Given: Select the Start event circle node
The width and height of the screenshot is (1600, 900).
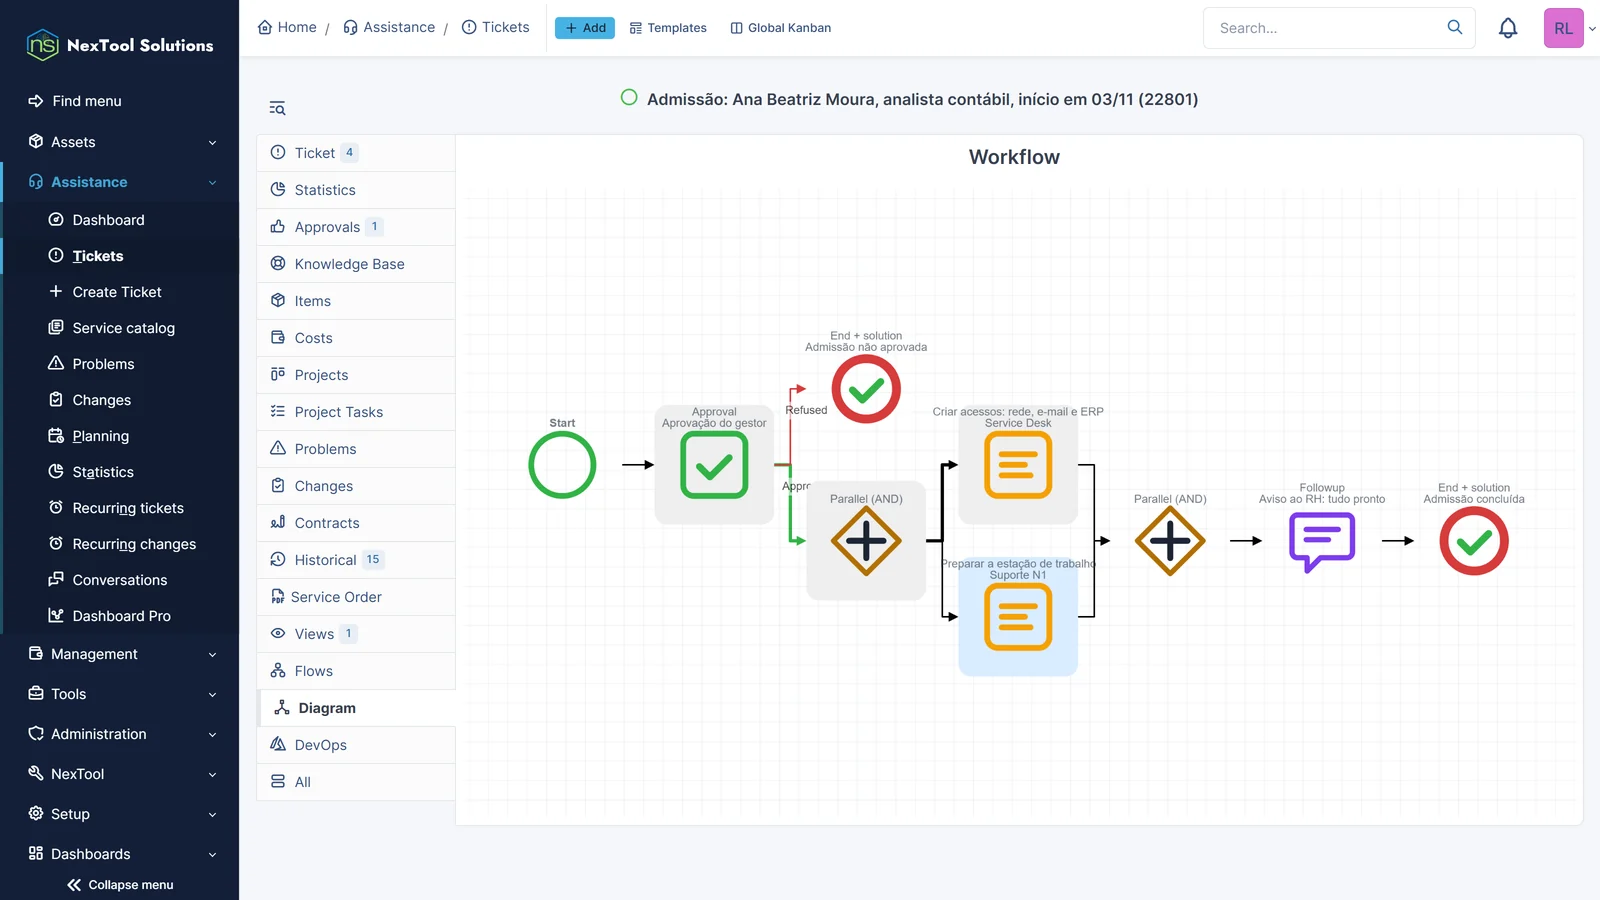Looking at the screenshot, I should point(562,465).
